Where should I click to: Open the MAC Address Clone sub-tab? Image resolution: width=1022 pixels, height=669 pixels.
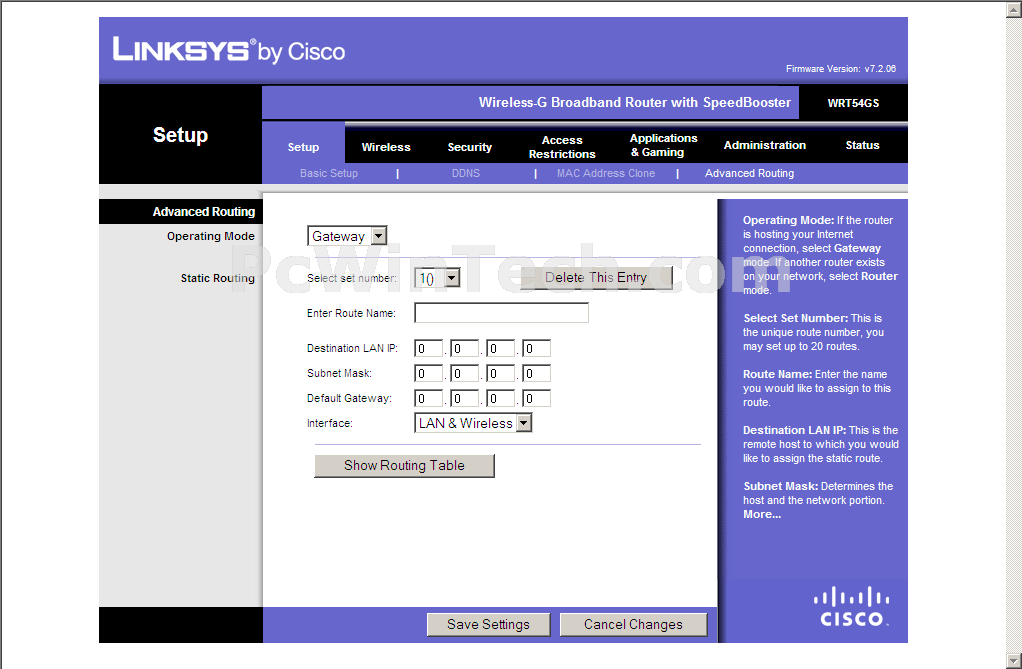pos(605,174)
